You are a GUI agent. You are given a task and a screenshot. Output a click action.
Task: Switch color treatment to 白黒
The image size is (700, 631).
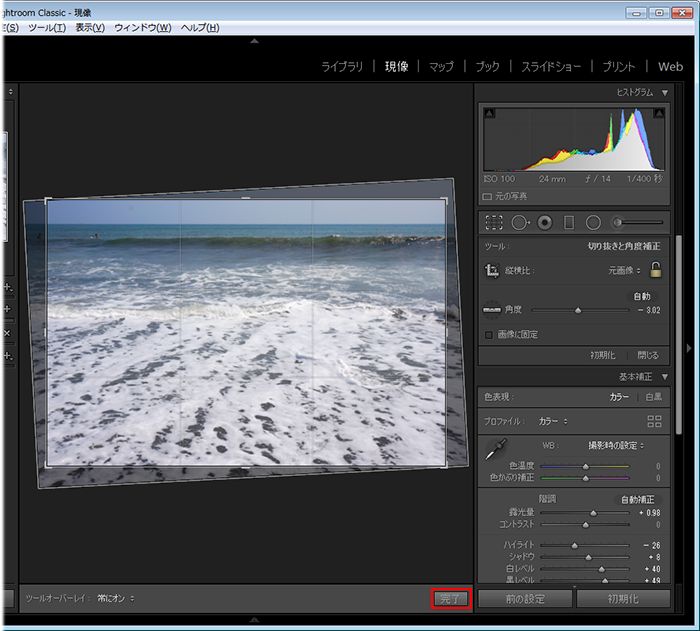click(x=653, y=397)
